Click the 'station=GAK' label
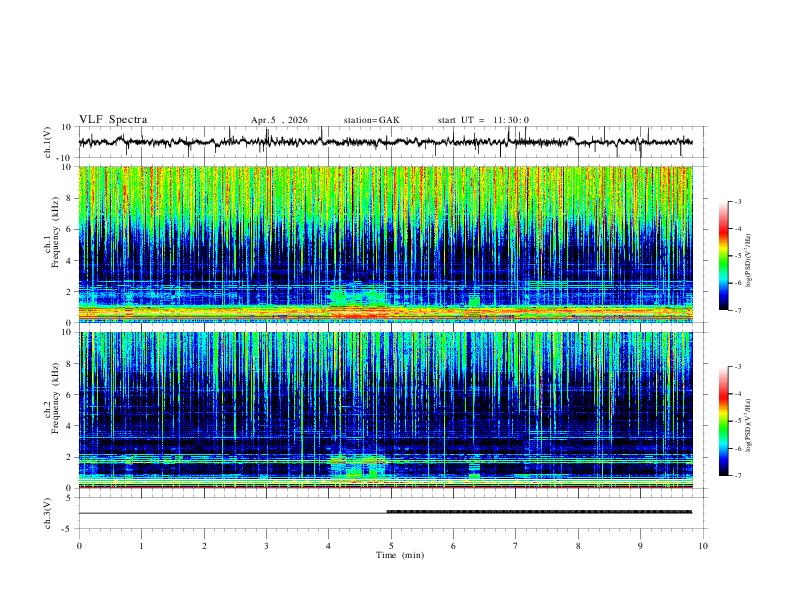The height and width of the screenshot is (612, 792). [x=371, y=120]
